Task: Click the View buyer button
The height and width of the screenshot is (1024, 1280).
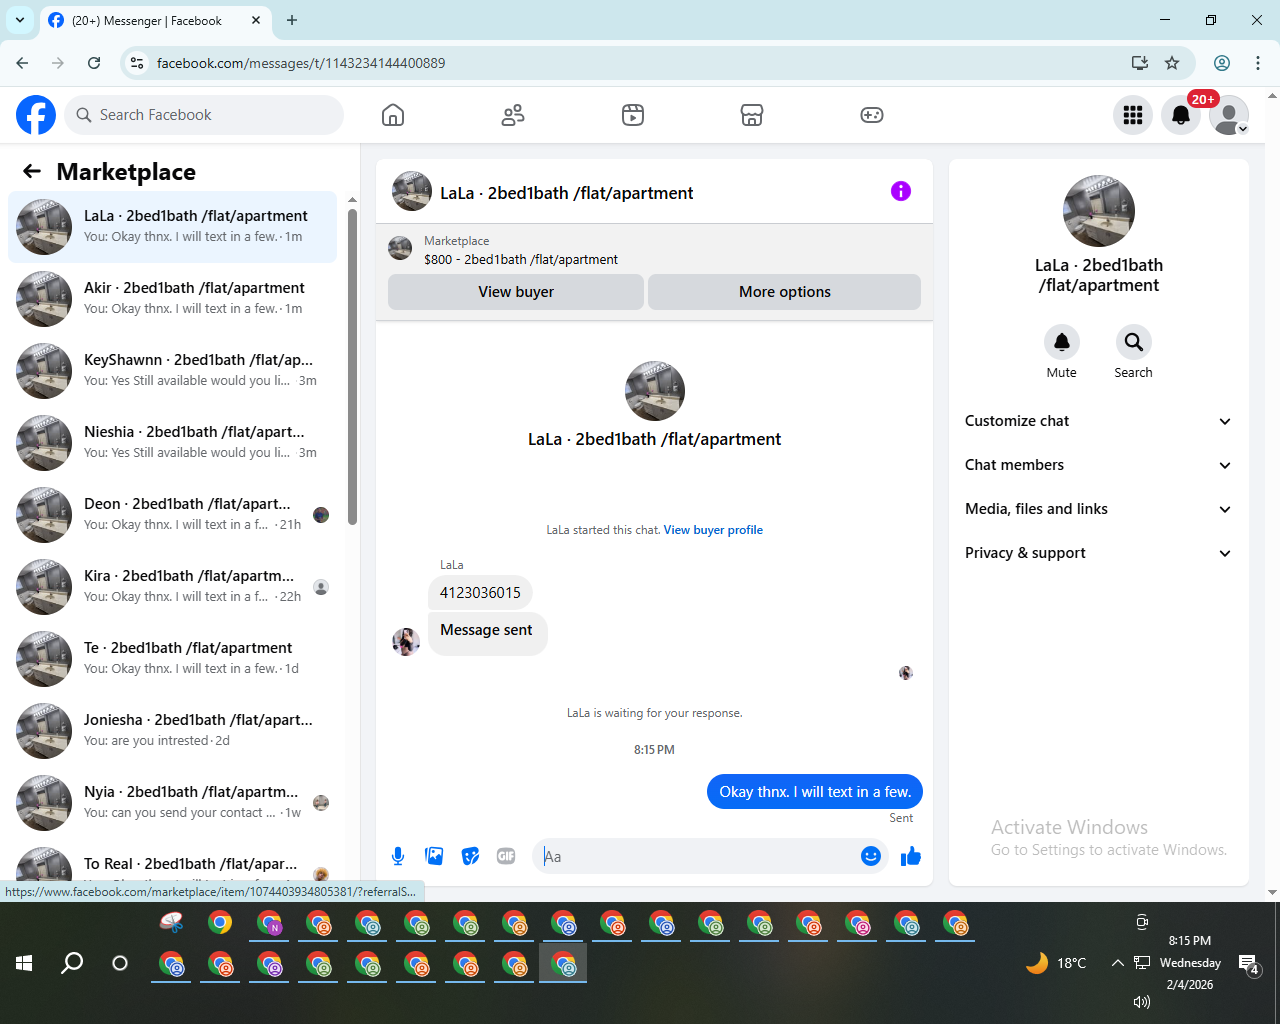Action: coord(516,292)
